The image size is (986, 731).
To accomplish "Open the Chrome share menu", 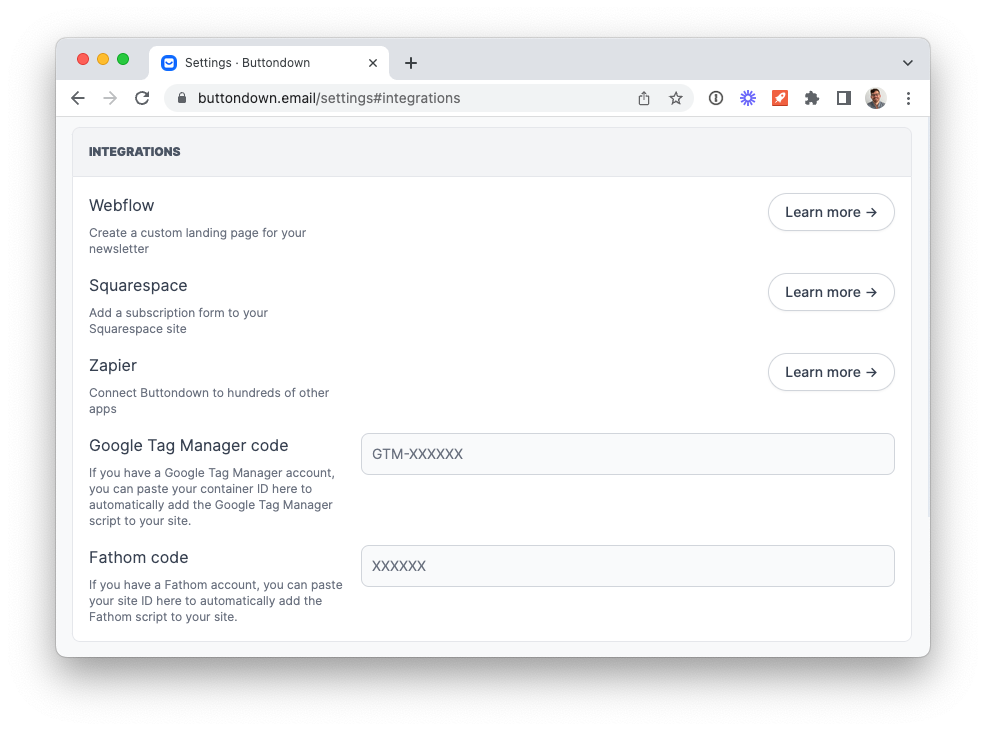I will tap(643, 98).
